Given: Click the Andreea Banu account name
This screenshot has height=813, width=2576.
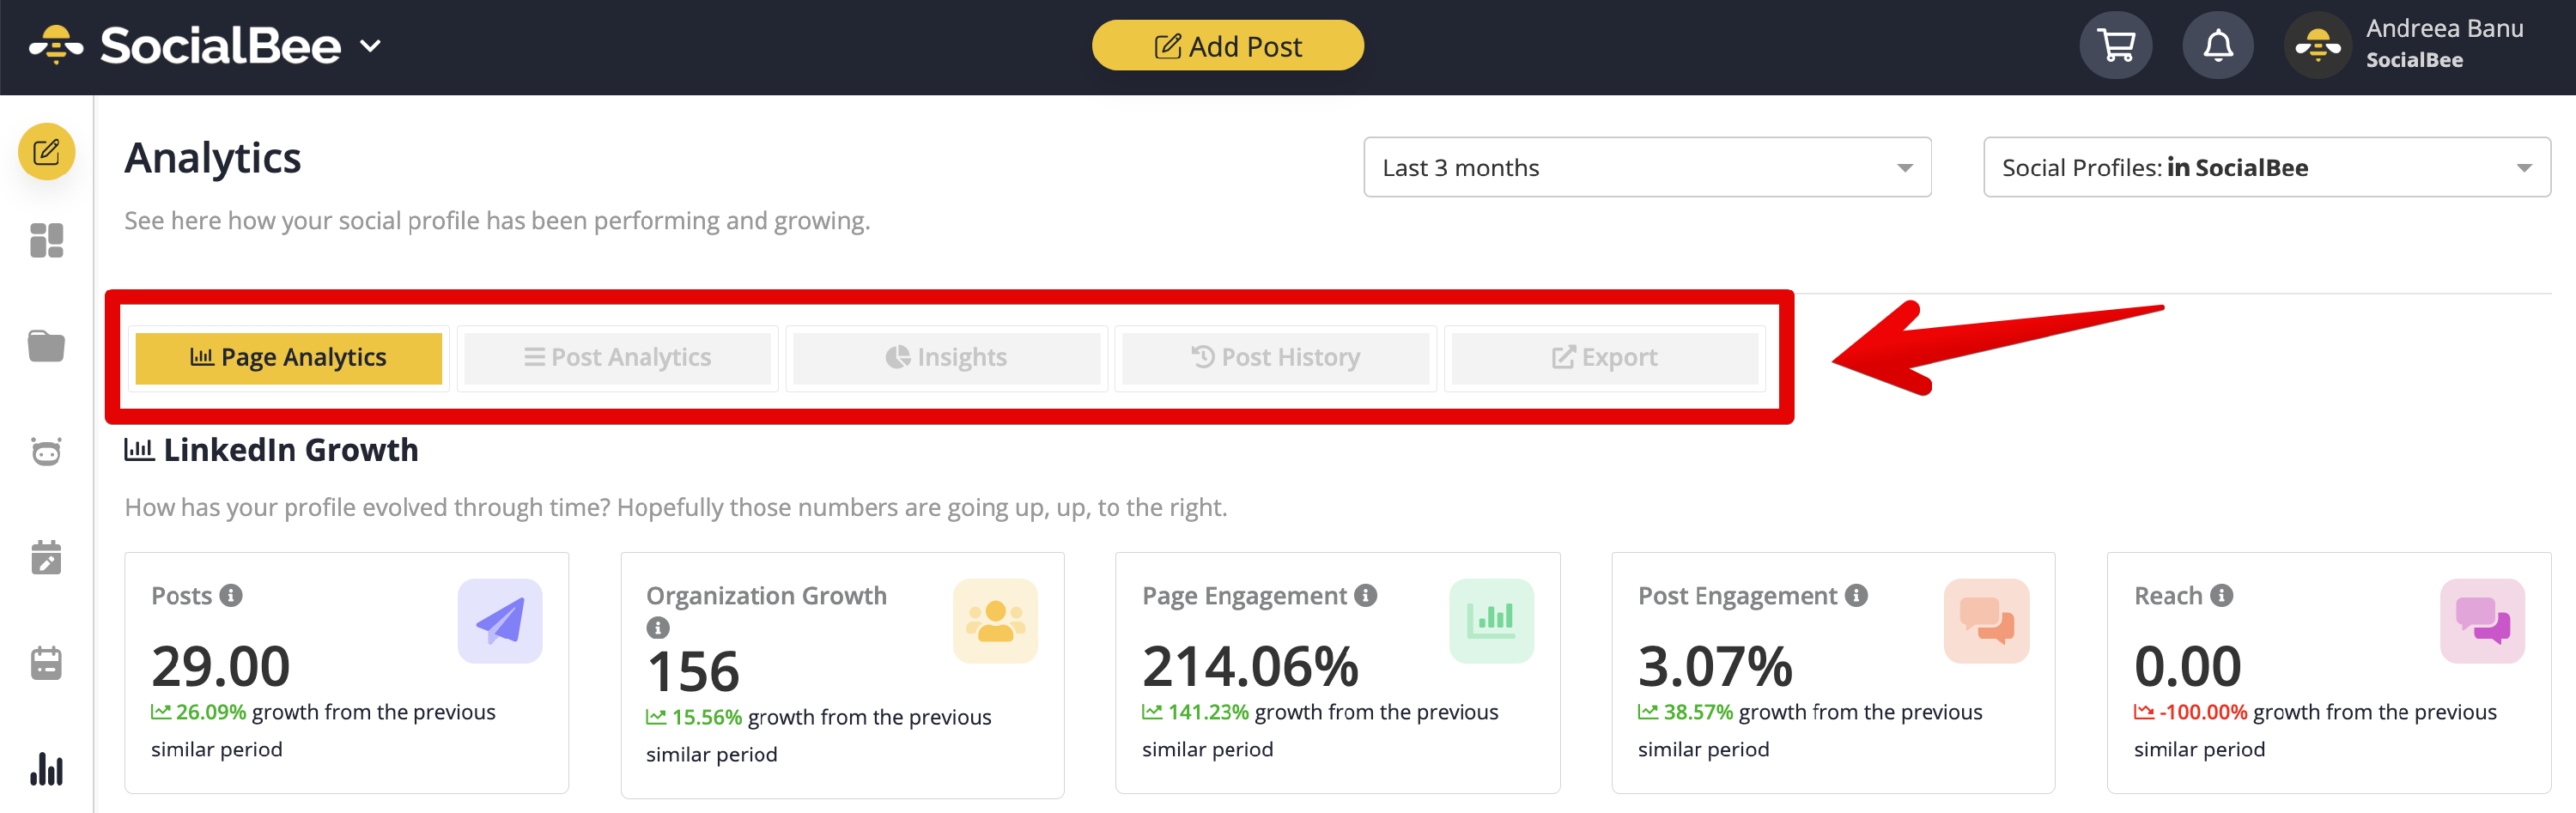Looking at the screenshot, I should (2443, 29).
